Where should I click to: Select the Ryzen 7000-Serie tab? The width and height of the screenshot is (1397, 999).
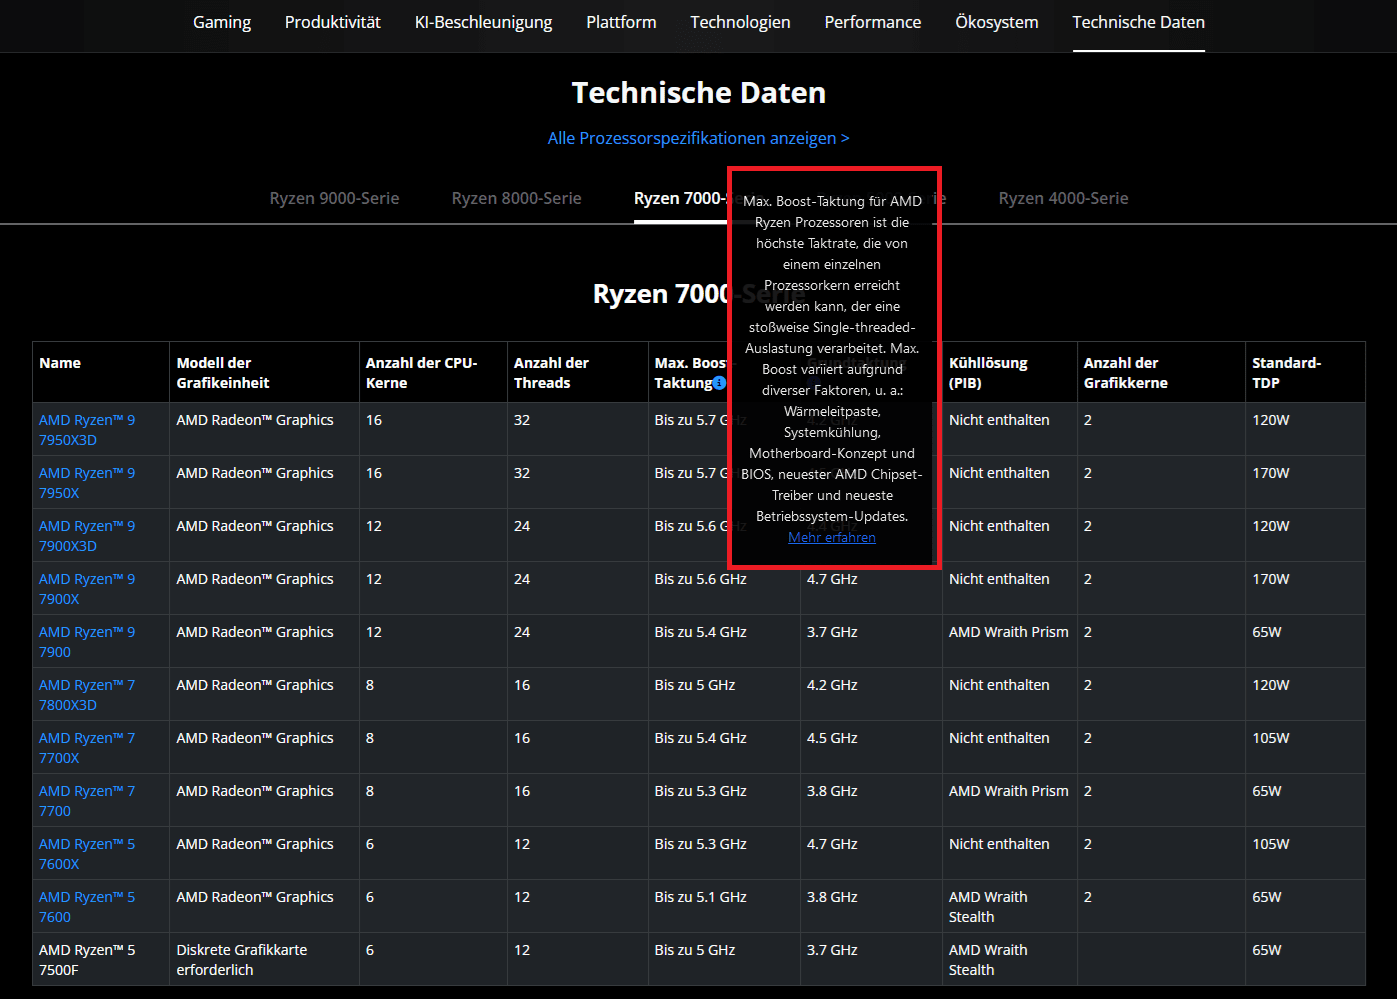pos(680,198)
